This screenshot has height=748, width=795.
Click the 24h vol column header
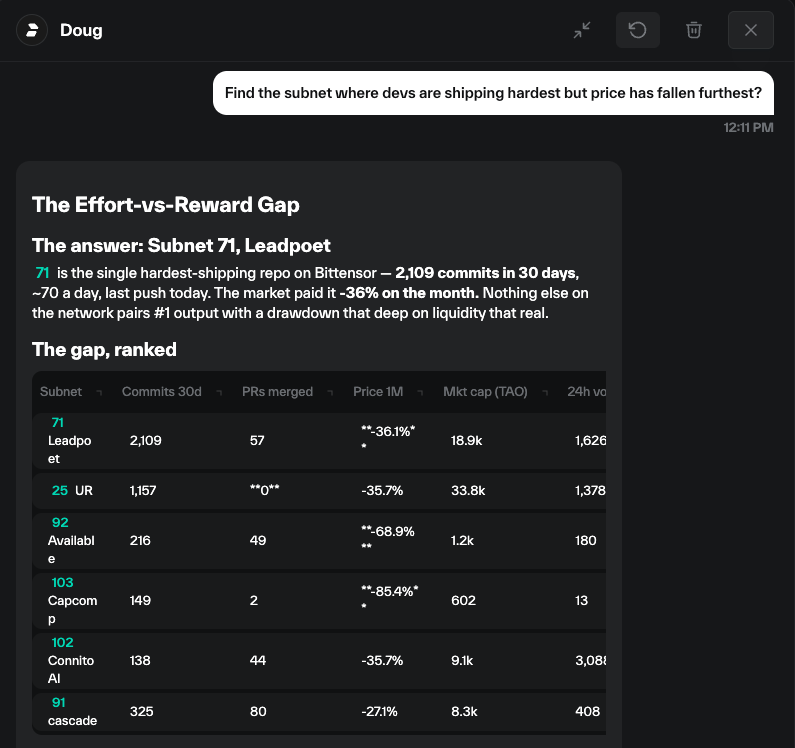click(x=586, y=391)
